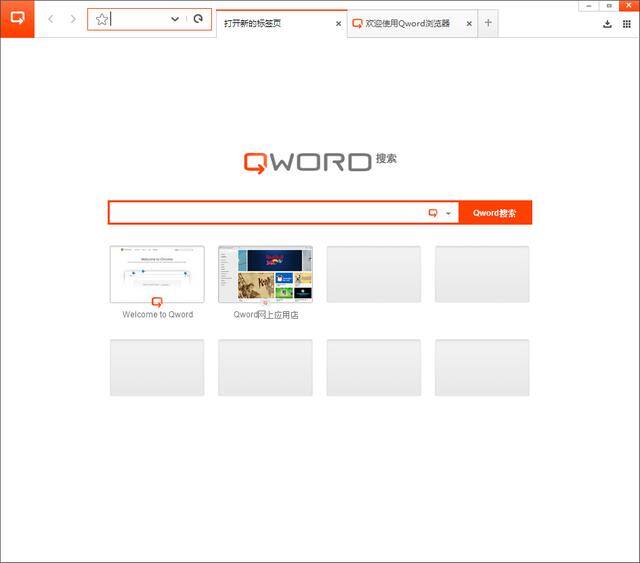Open the Qword网上应用店 thumbnail
The width and height of the screenshot is (640, 563).
point(265,274)
